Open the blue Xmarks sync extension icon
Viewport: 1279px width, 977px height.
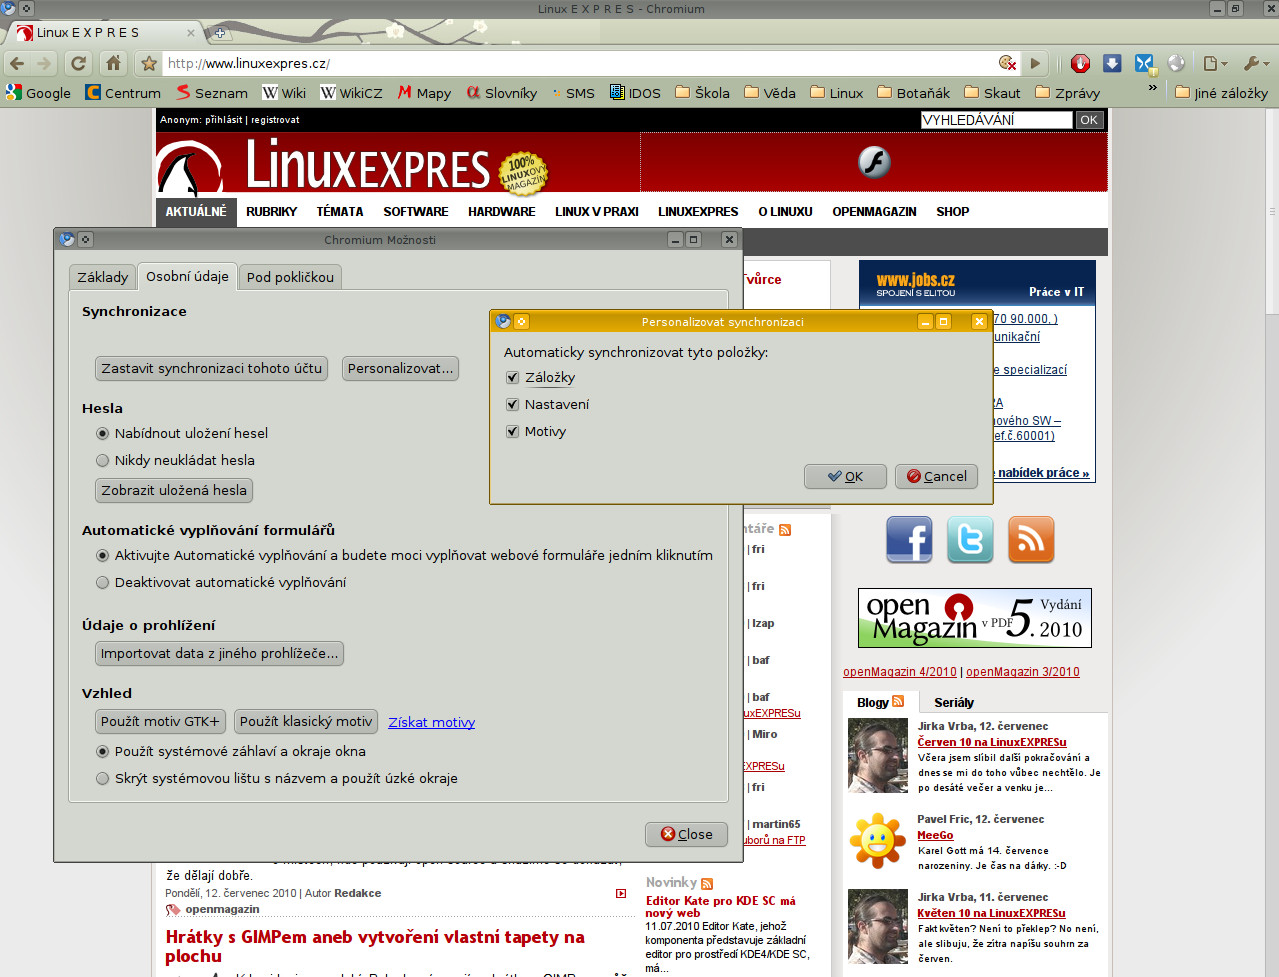[1145, 63]
